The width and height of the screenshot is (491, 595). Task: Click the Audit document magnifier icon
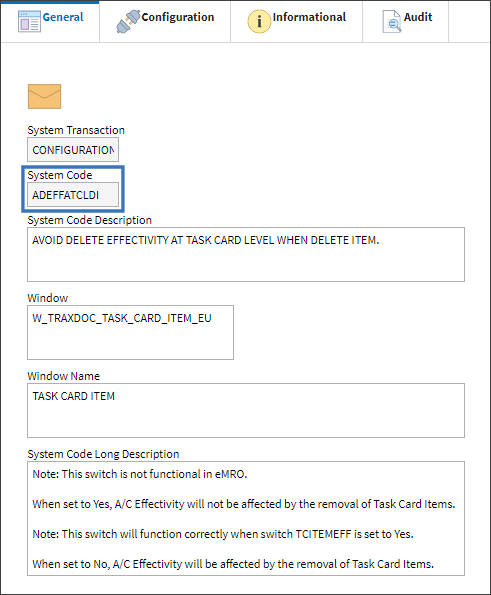(392, 21)
